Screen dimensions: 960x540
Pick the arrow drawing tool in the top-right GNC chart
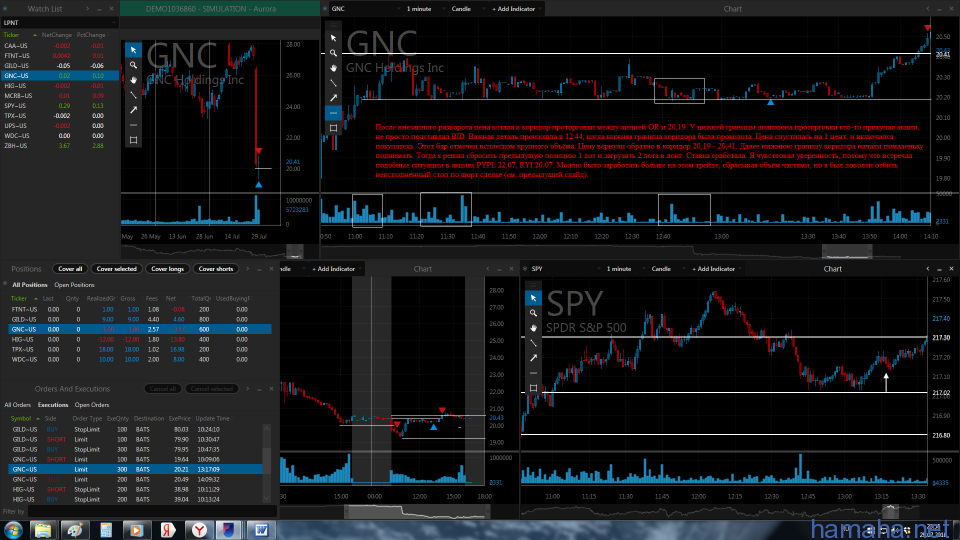[333, 98]
